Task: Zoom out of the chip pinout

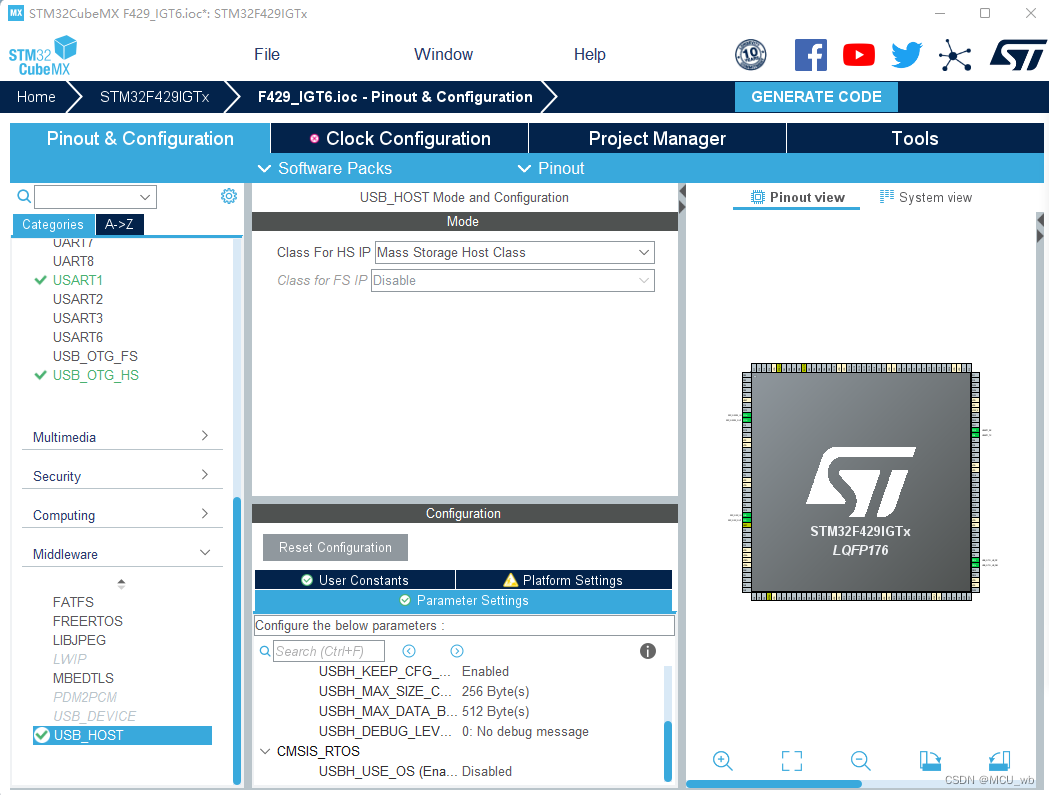Action: (x=860, y=761)
